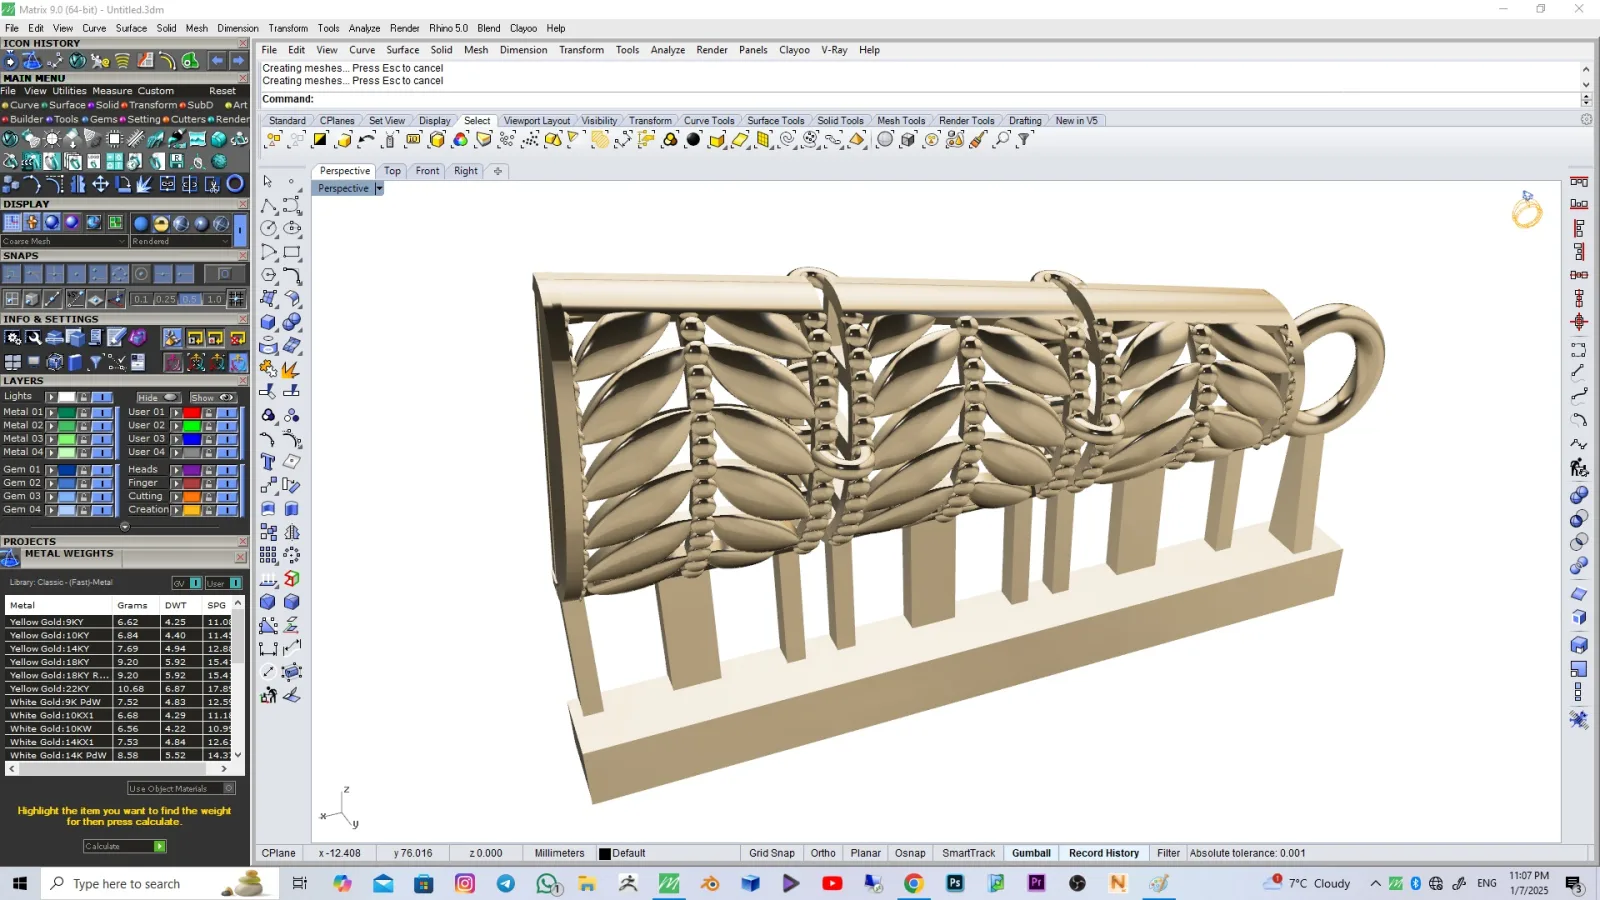Viewport: 1600px width, 900px height.
Task: Toggle Grid Snap in status bar
Action: [x=772, y=853]
